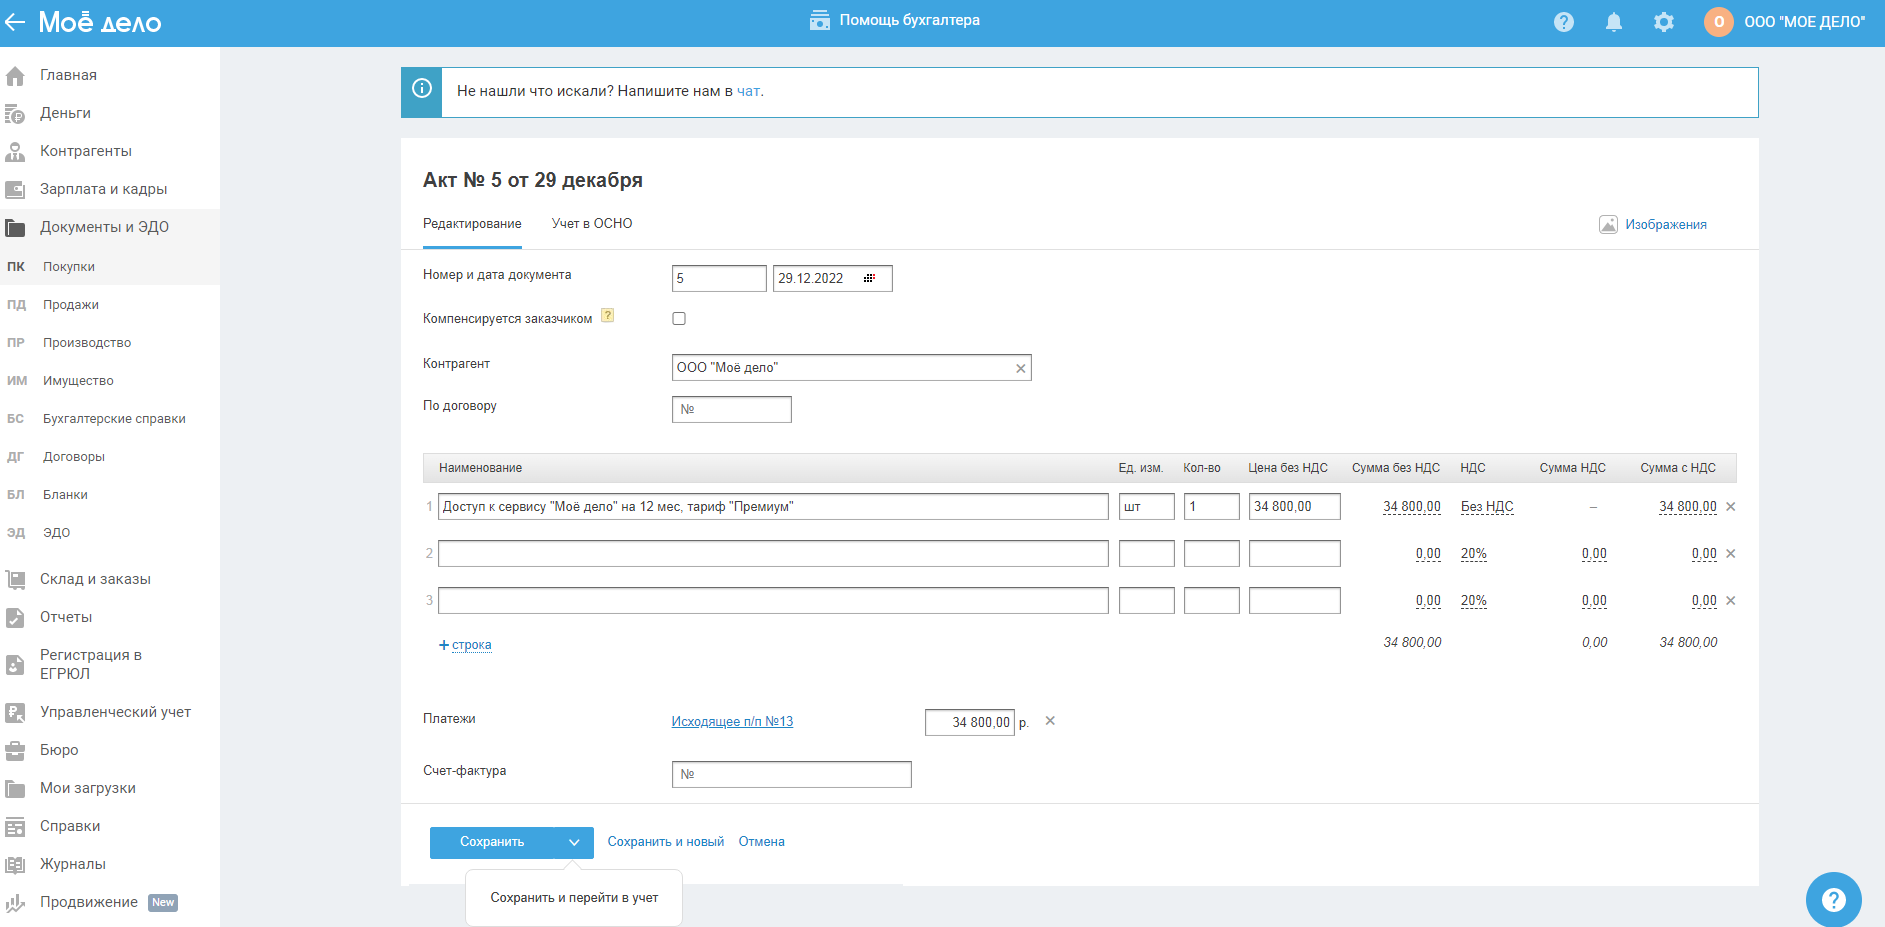Change НДС rate on first row

click(1486, 507)
